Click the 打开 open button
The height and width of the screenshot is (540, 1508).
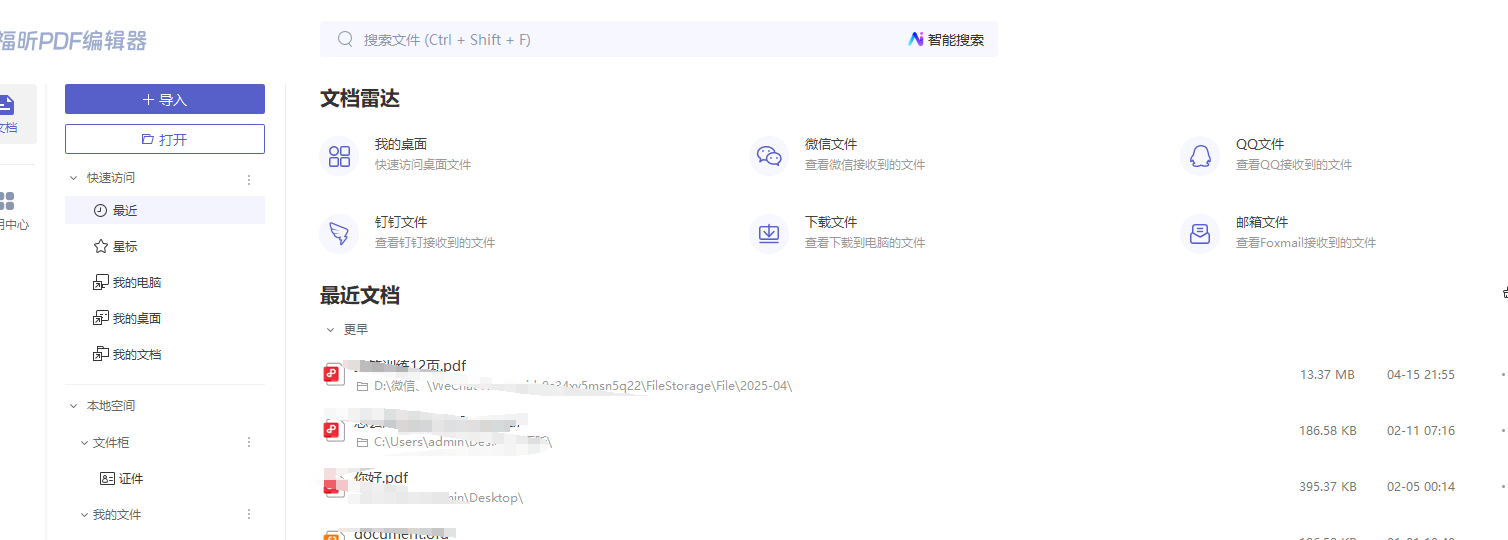click(x=165, y=140)
